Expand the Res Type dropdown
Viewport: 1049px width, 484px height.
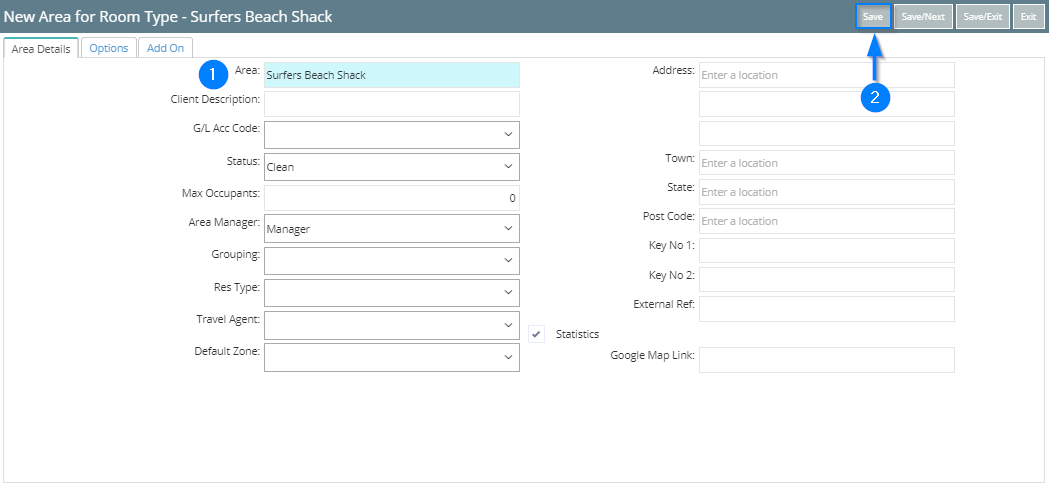coord(391,293)
